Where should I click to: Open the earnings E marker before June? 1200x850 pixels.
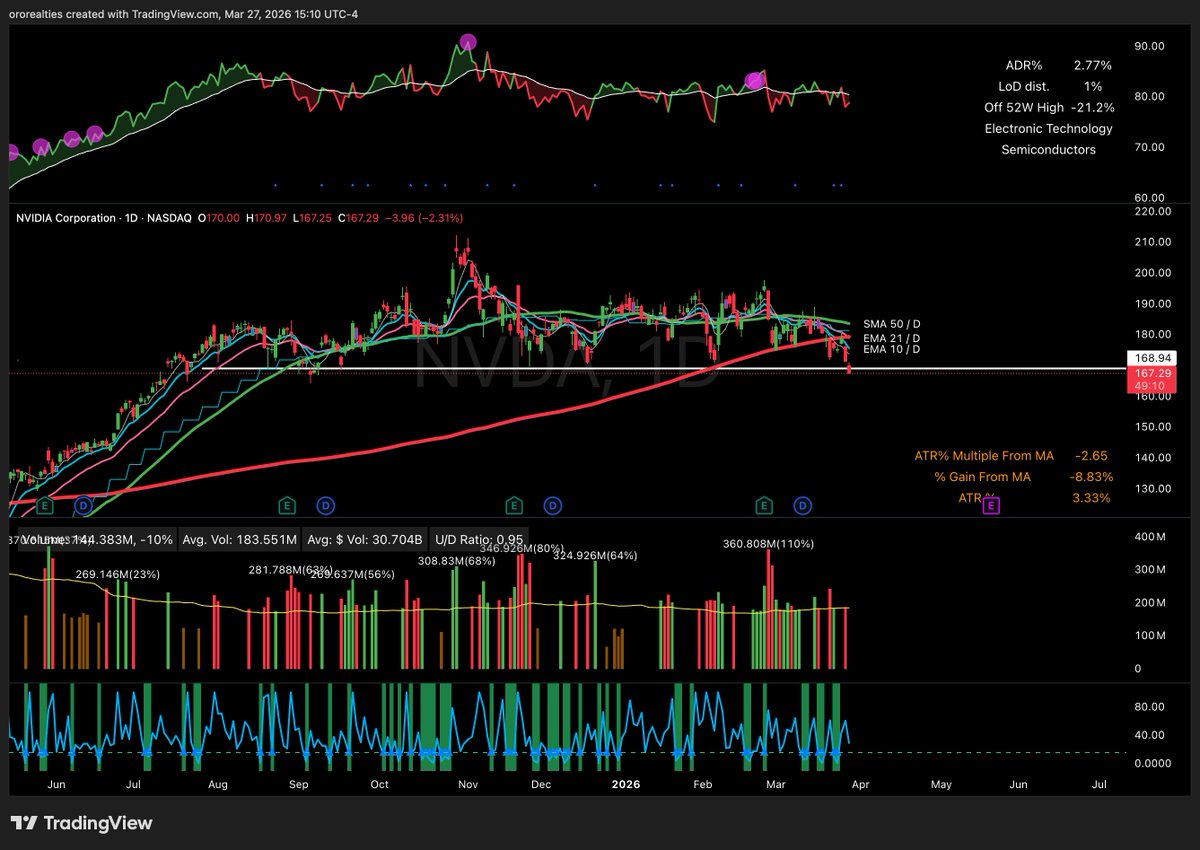tap(46, 504)
